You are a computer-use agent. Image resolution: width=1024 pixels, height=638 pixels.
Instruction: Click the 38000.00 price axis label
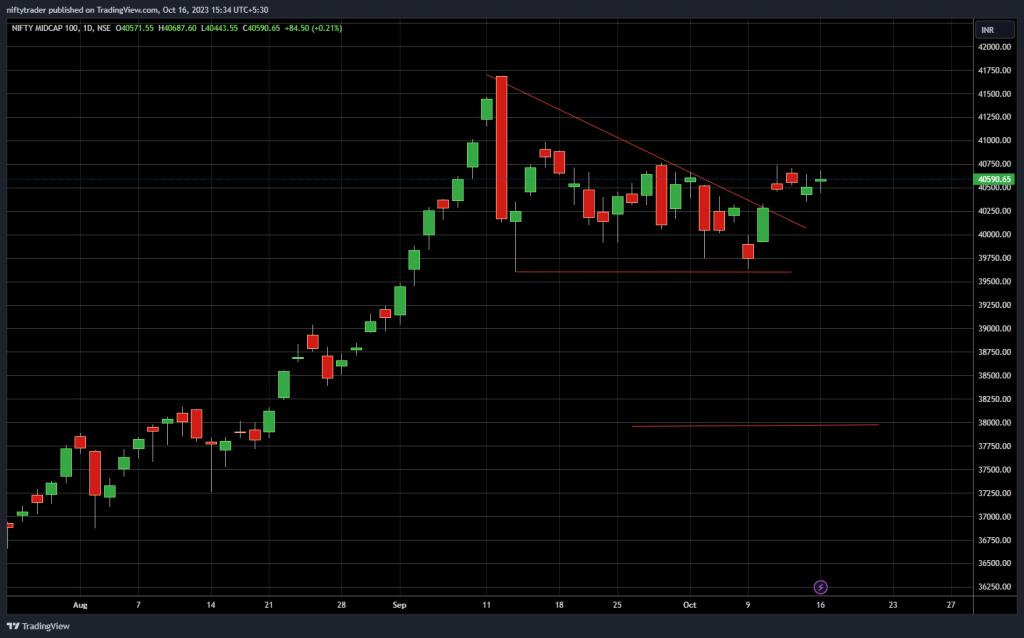click(994, 423)
